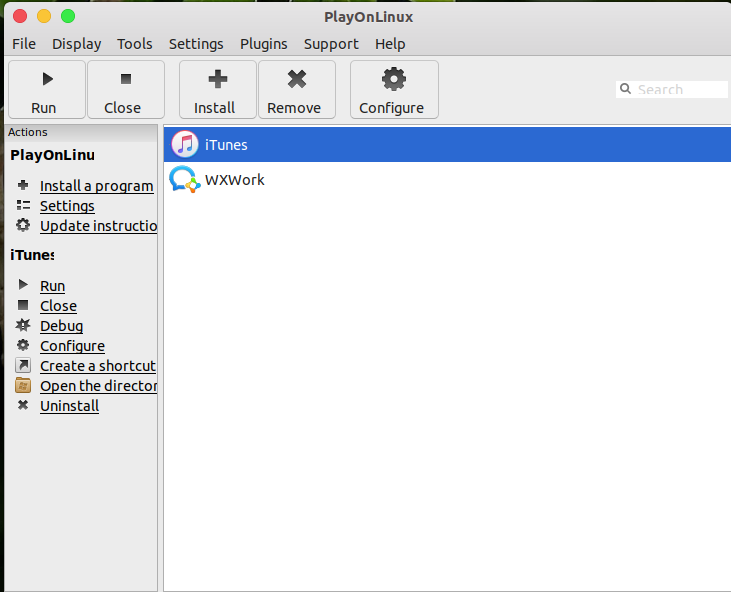The width and height of the screenshot is (731, 592).
Task: Open the Help menu
Action: point(390,44)
